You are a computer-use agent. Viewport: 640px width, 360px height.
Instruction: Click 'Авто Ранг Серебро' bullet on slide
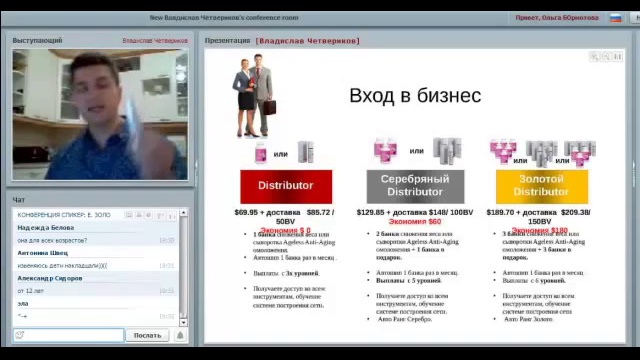click(404, 319)
